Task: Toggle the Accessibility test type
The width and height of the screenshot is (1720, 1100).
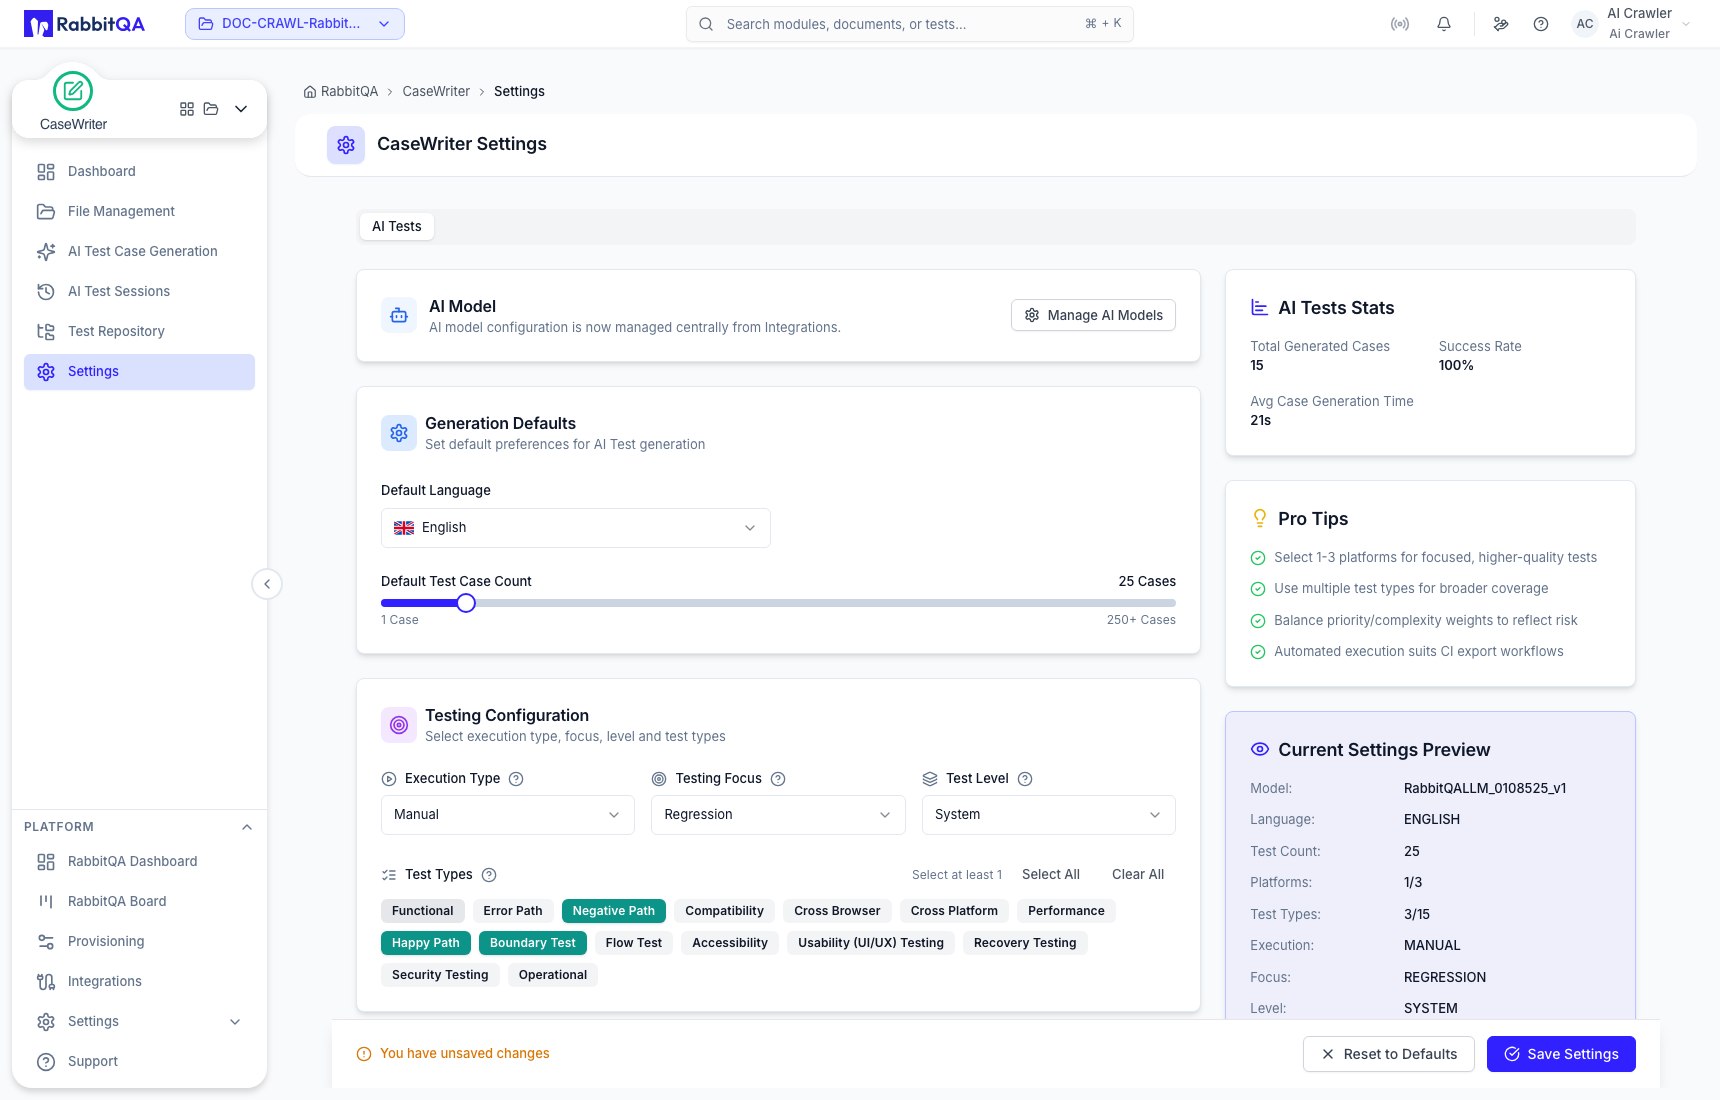Action: 730,943
